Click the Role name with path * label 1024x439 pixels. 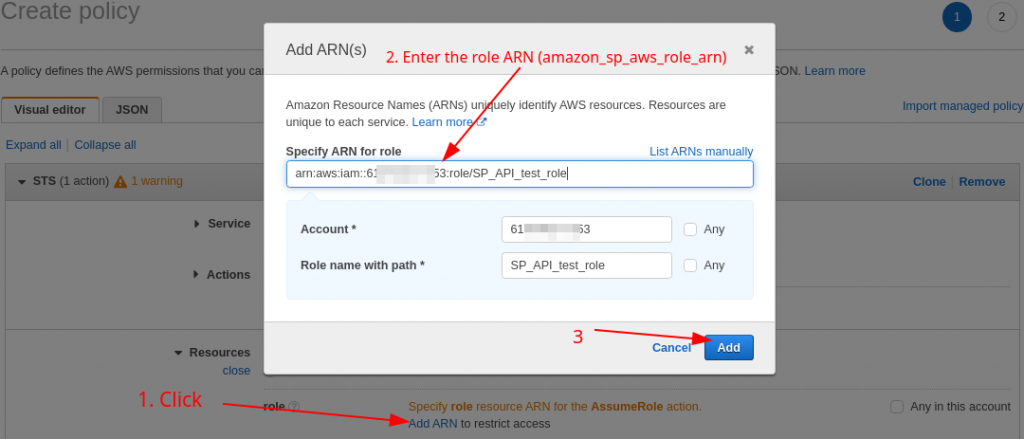pos(363,265)
